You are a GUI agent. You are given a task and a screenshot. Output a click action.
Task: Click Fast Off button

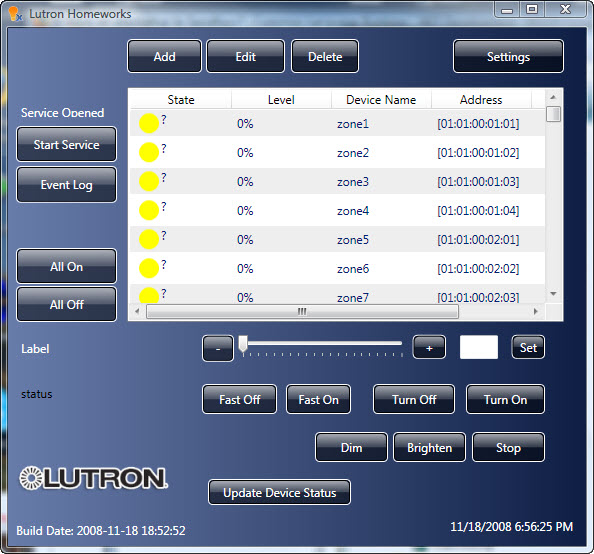pyautogui.click(x=239, y=399)
